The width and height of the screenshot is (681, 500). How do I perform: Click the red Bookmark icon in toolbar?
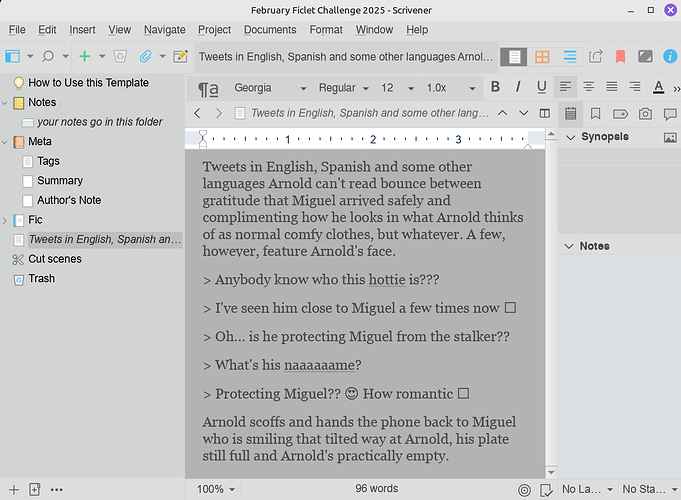[621, 57]
